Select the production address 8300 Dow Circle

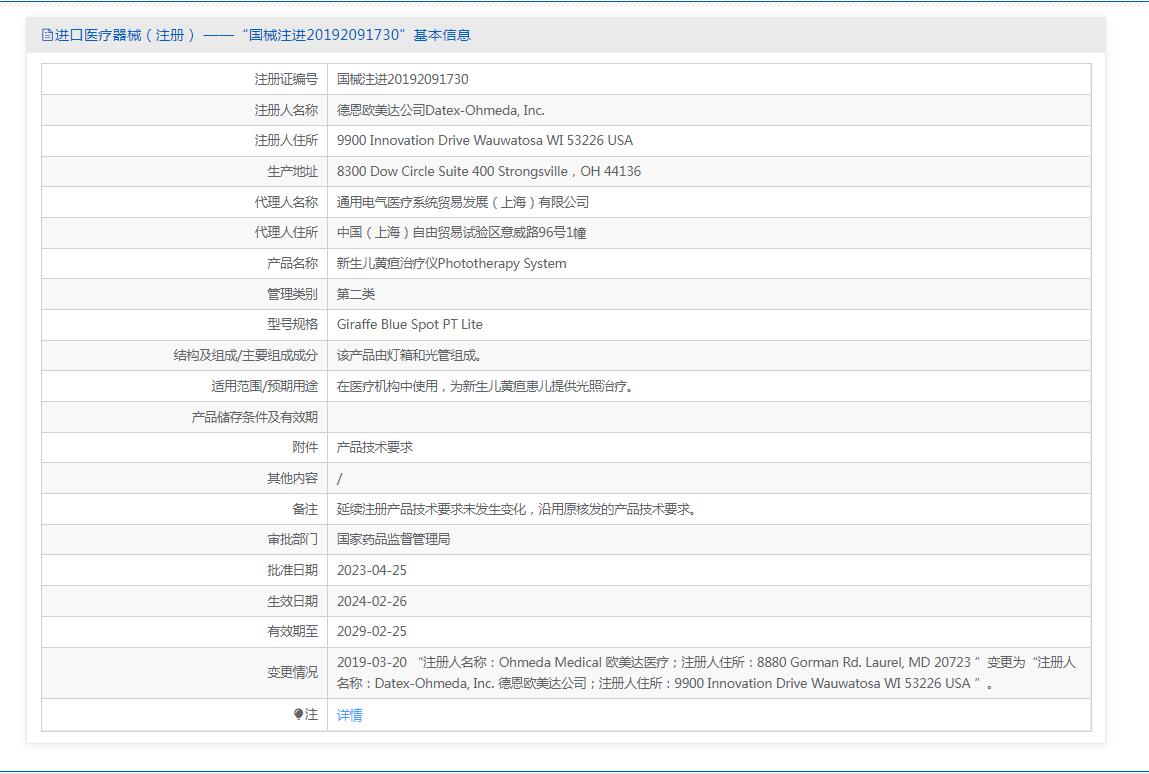(488, 171)
